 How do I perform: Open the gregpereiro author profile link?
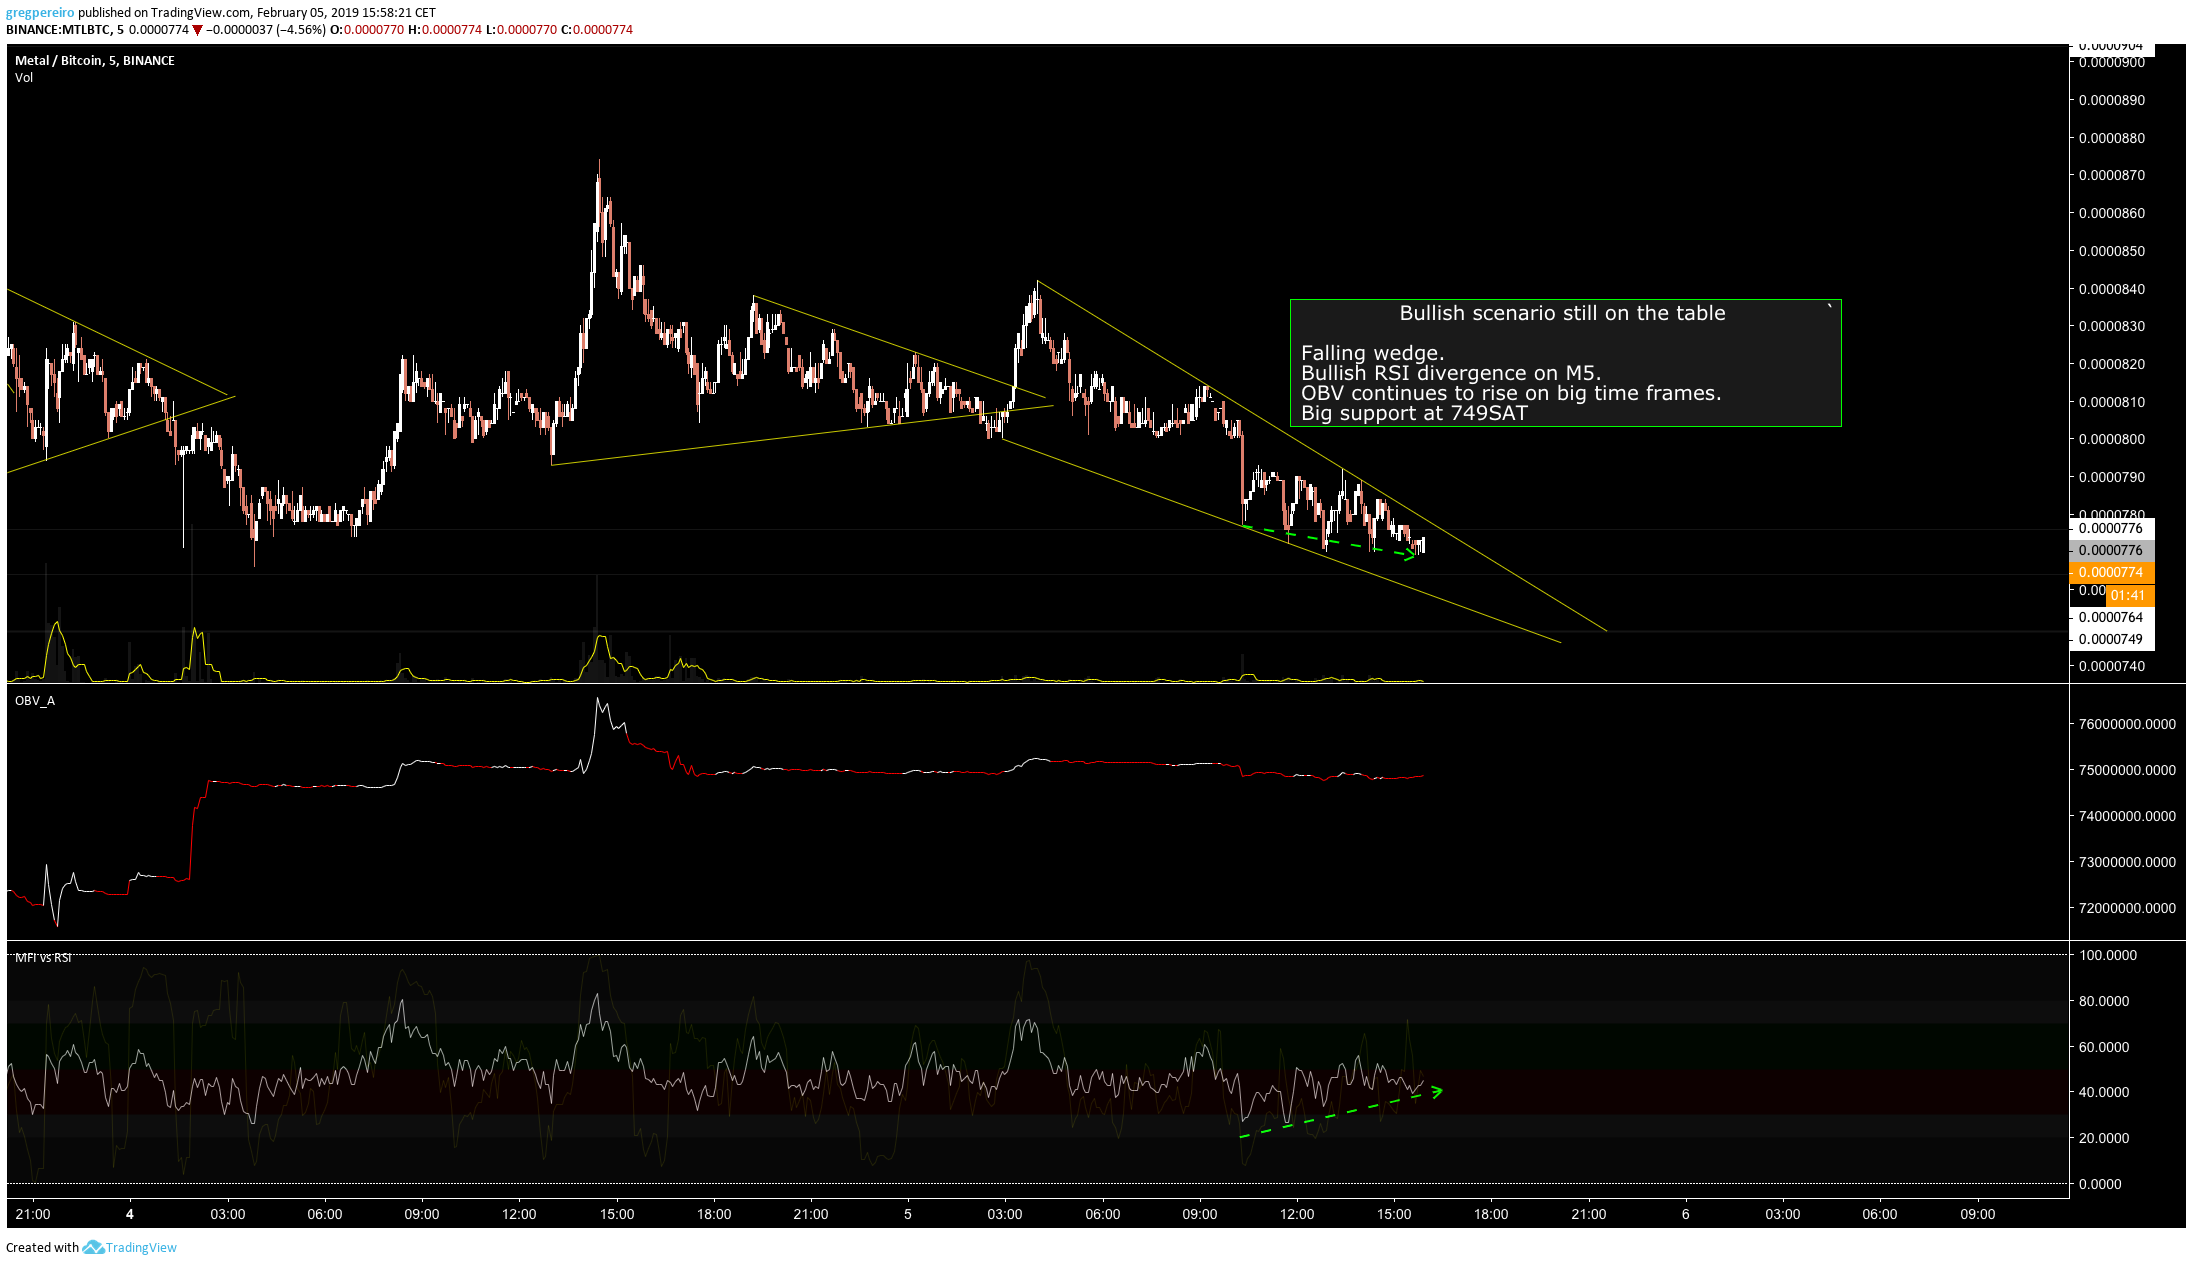pos(40,13)
